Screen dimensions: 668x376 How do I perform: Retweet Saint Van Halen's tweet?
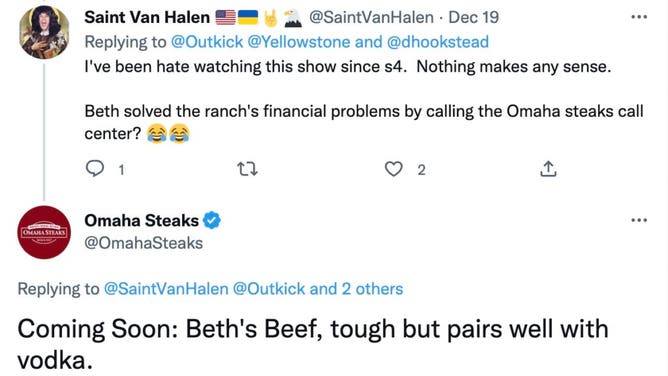click(247, 169)
